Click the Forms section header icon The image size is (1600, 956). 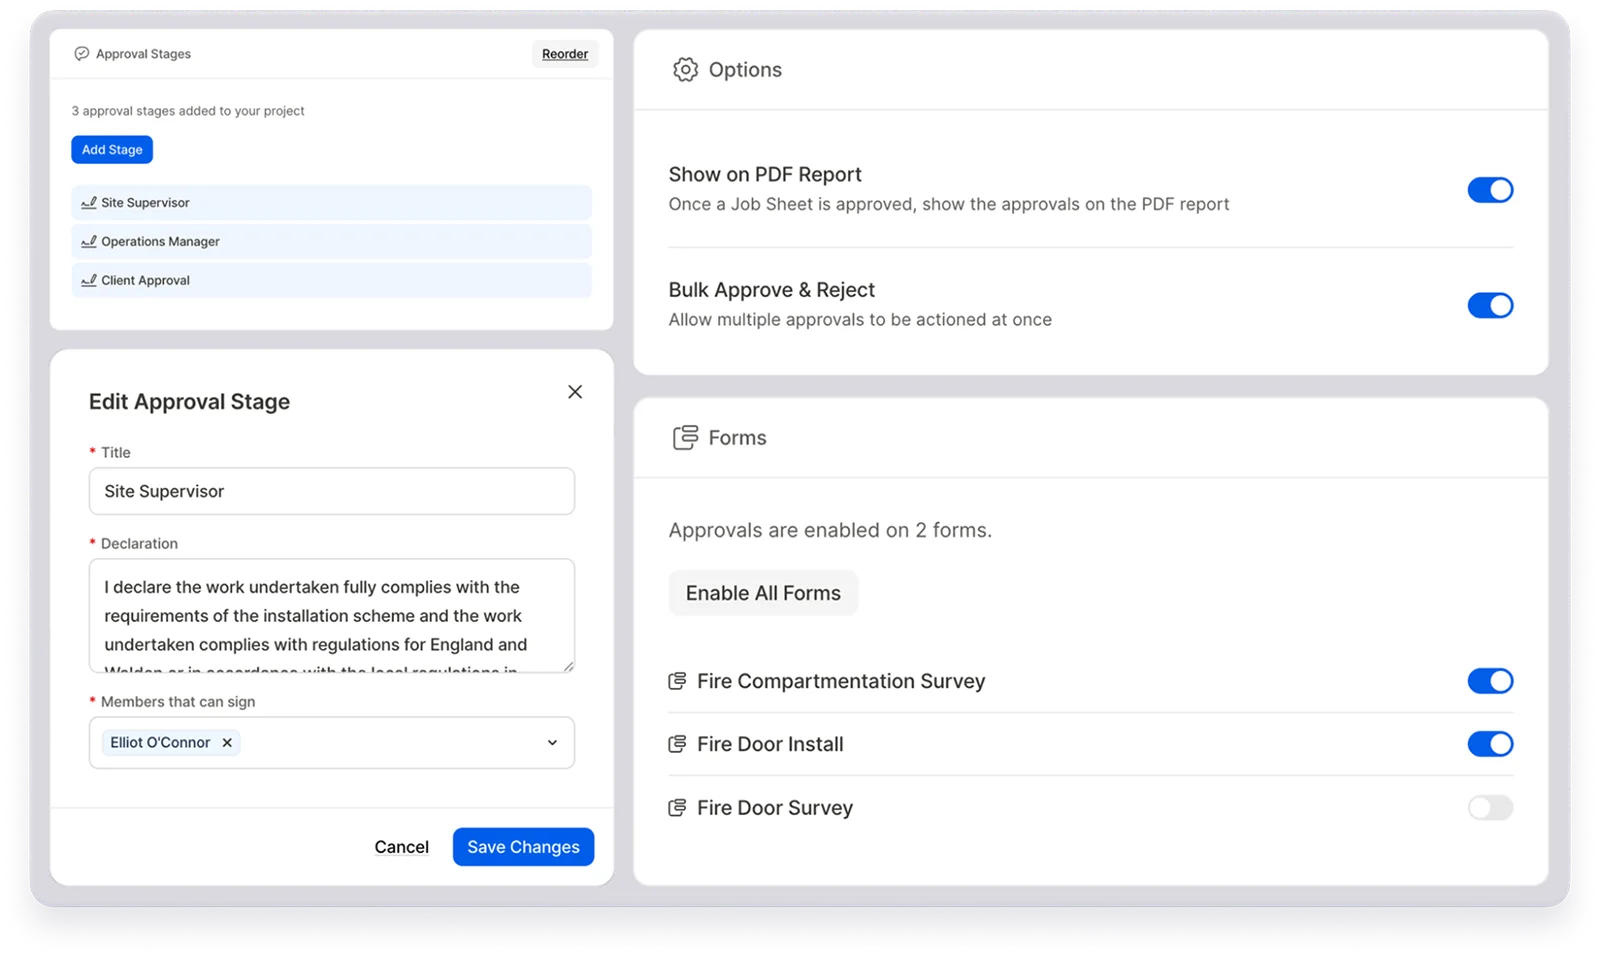click(x=685, y=438)
